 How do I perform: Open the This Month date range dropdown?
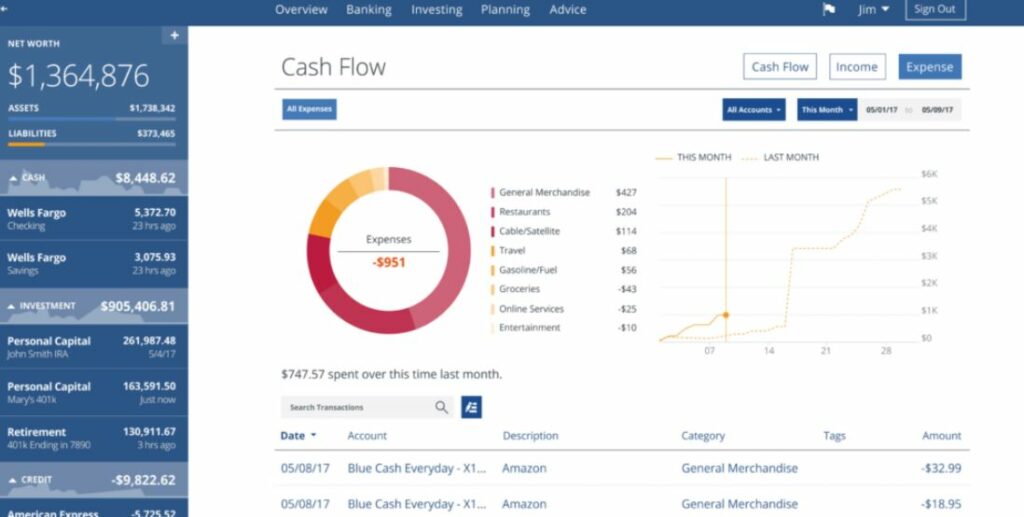tap(827, 110)
